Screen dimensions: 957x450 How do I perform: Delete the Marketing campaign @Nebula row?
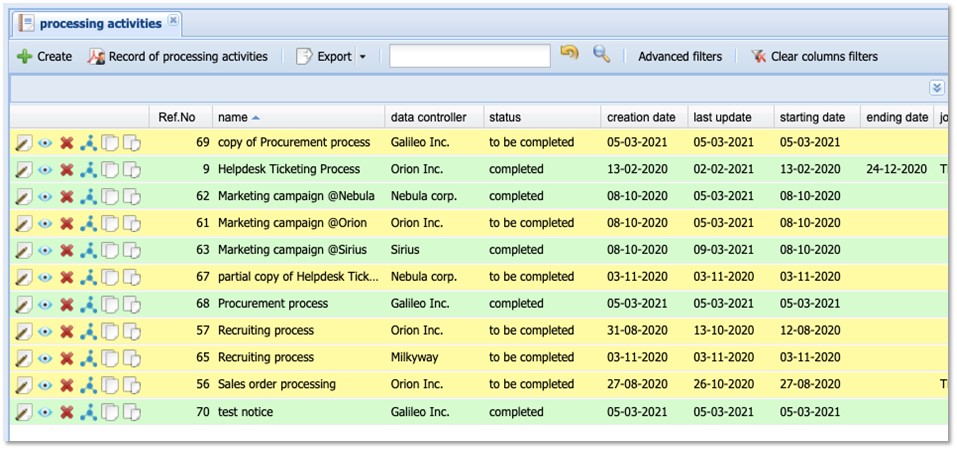coord(67,197)
